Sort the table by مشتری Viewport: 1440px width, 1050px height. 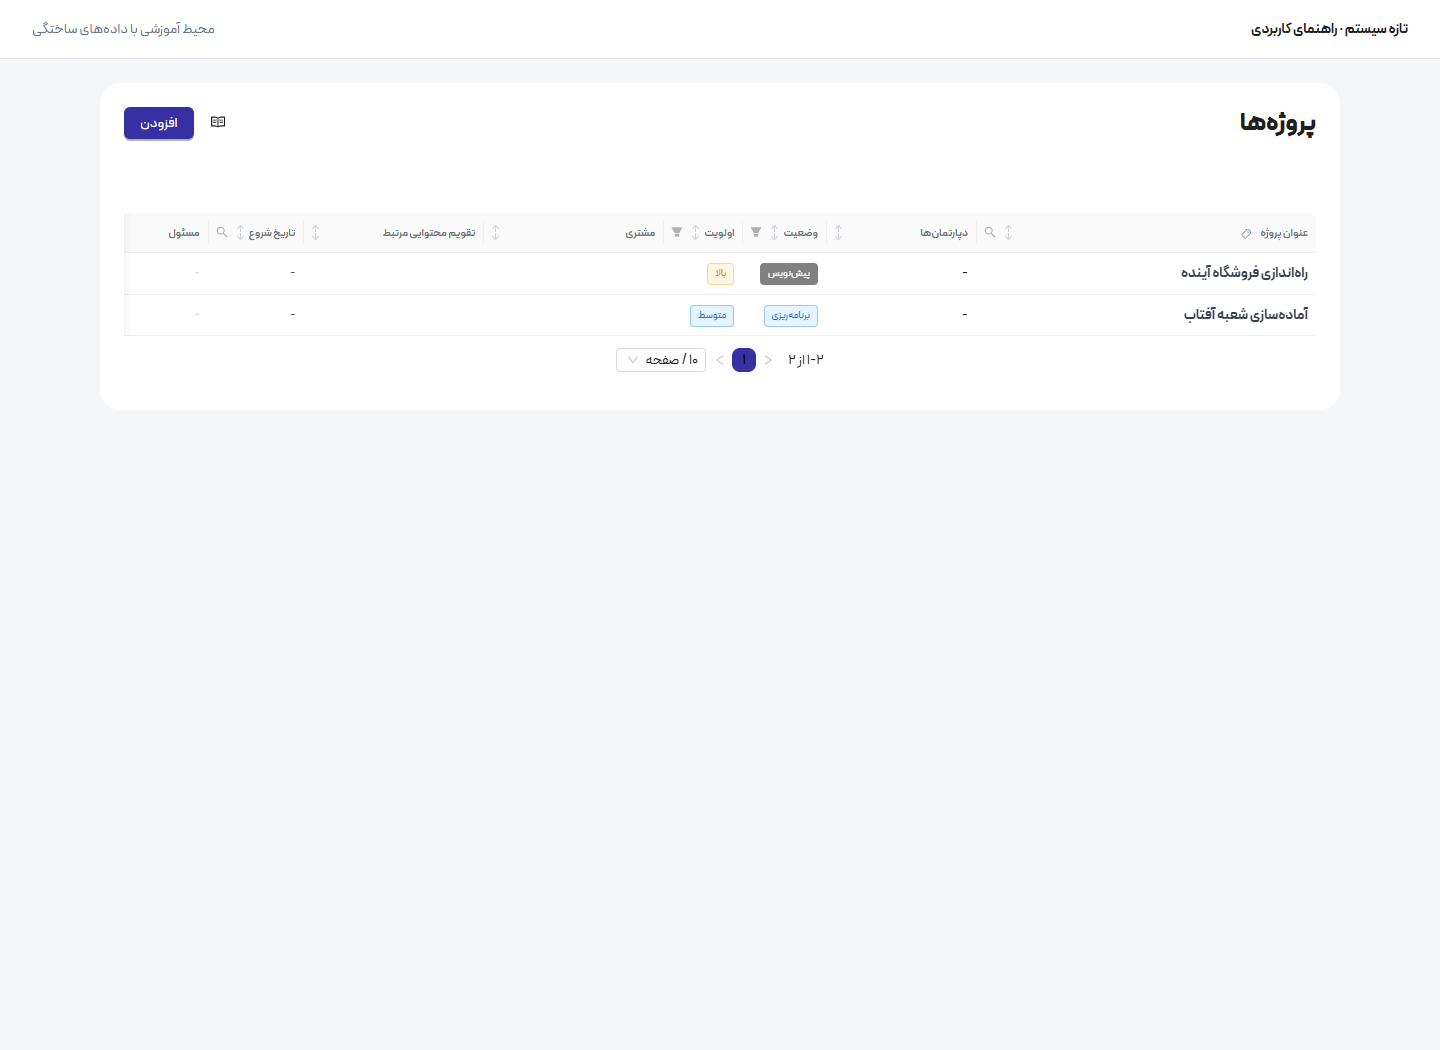pos(495,232)
